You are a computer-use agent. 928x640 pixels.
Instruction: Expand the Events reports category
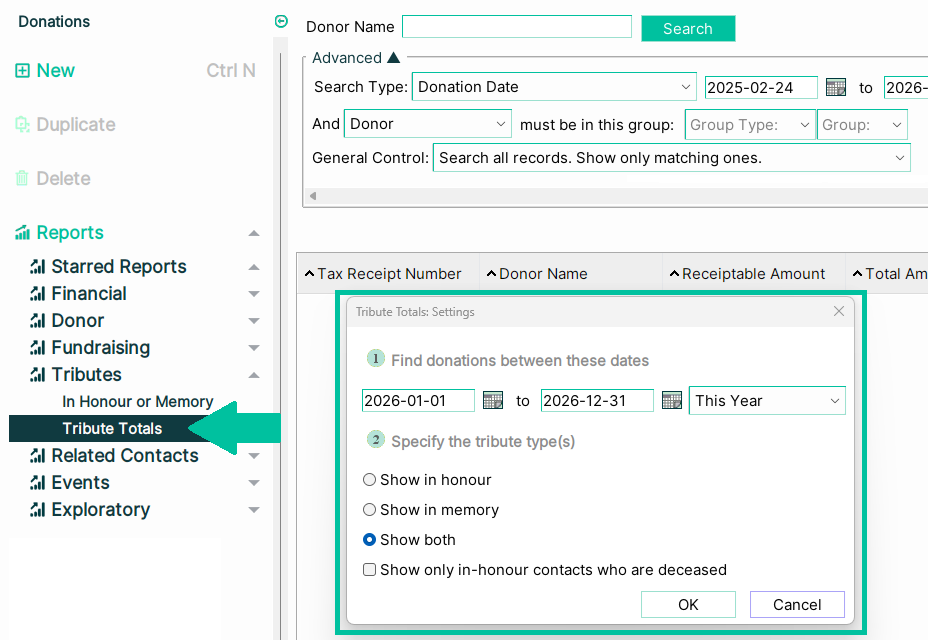254,483
